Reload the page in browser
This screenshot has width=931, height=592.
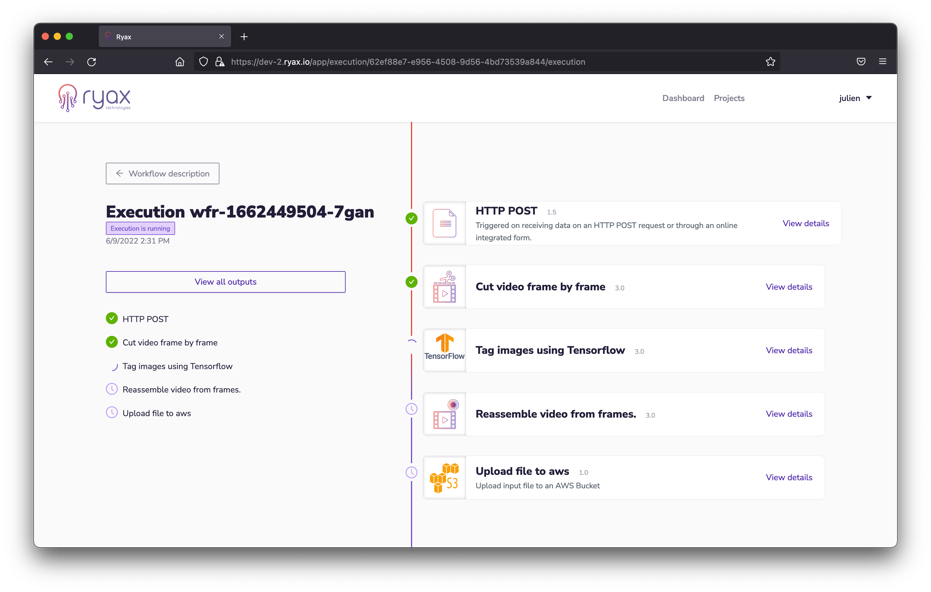[x=92, y=62]
